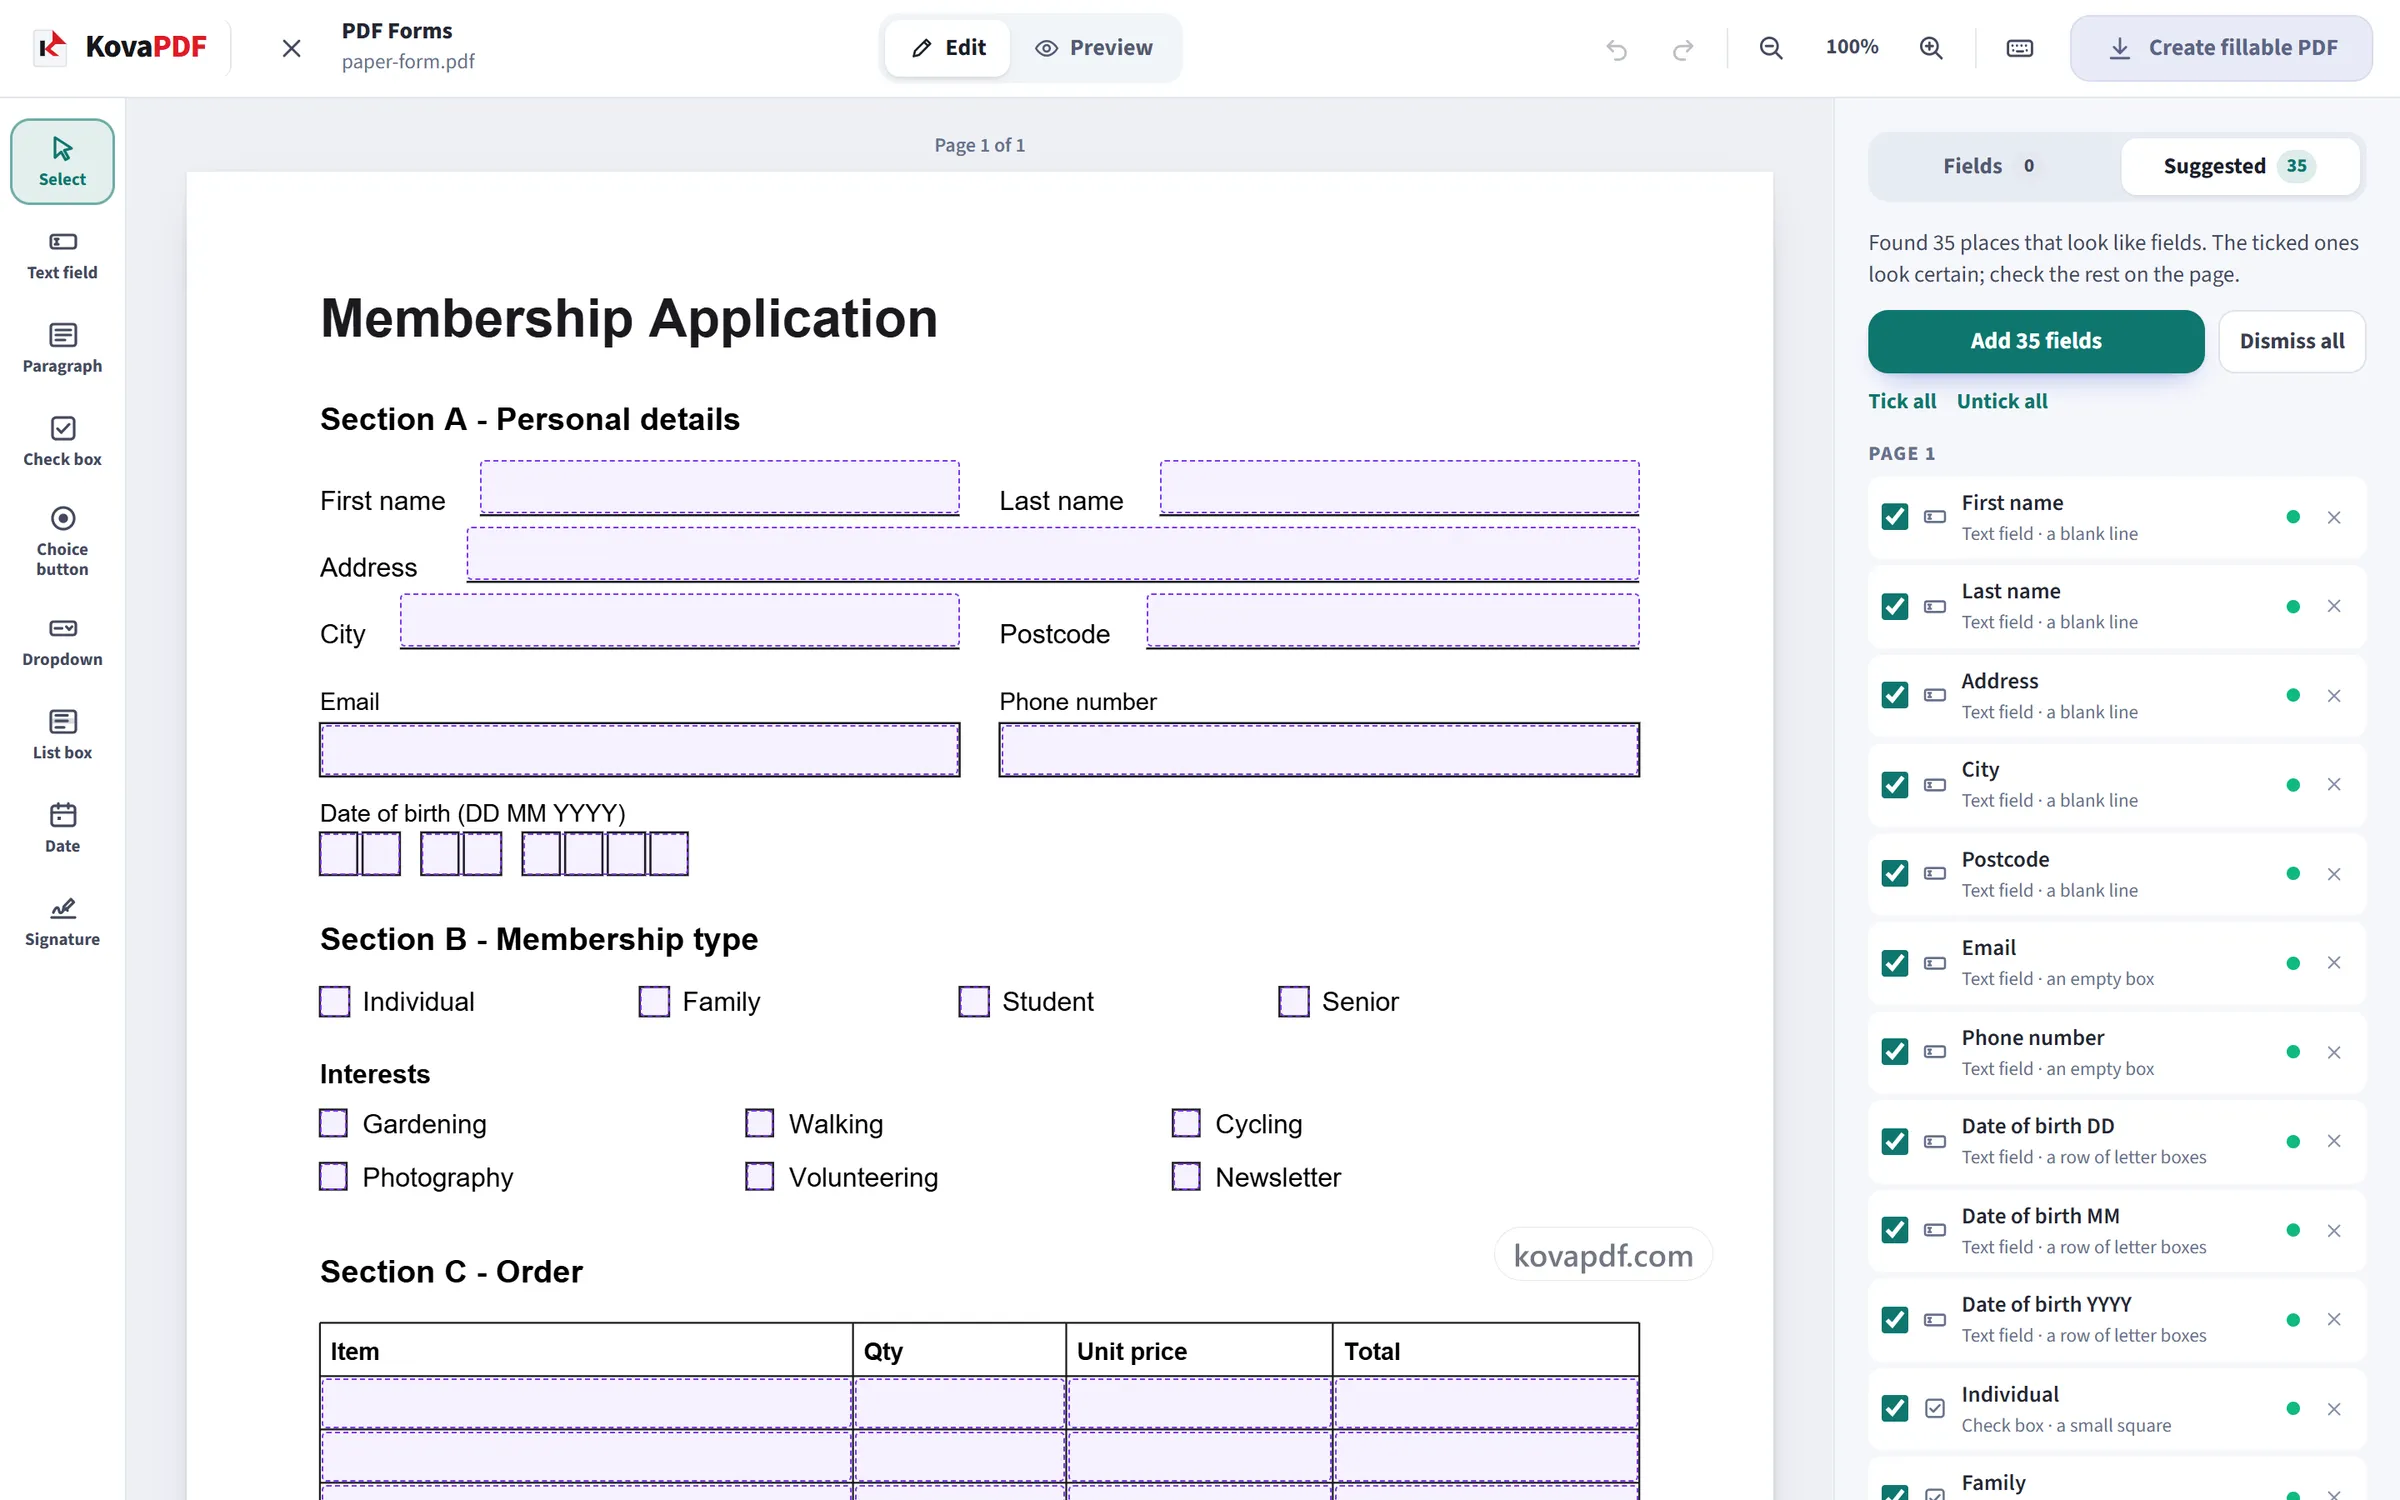Select the Family checkbox on the page
Screen dimensions: 2400x1500
point(654,1001)
